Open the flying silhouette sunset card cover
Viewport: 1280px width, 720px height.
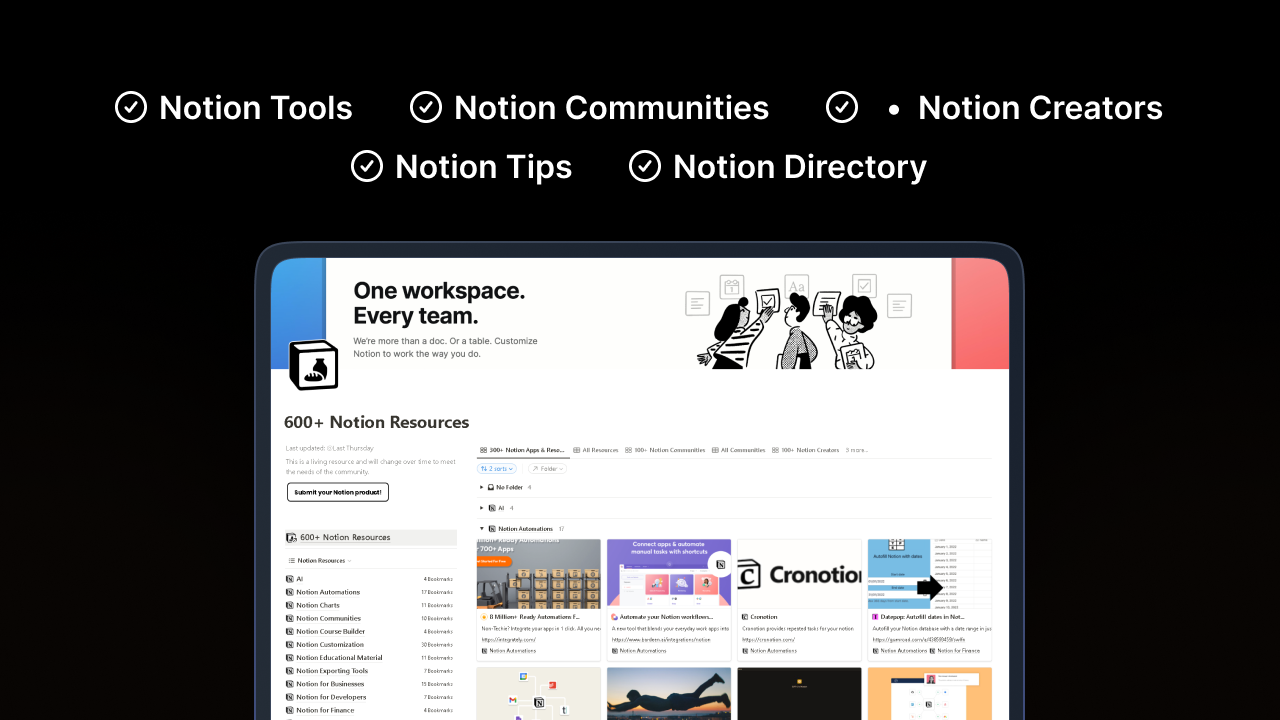pos(669,693)
